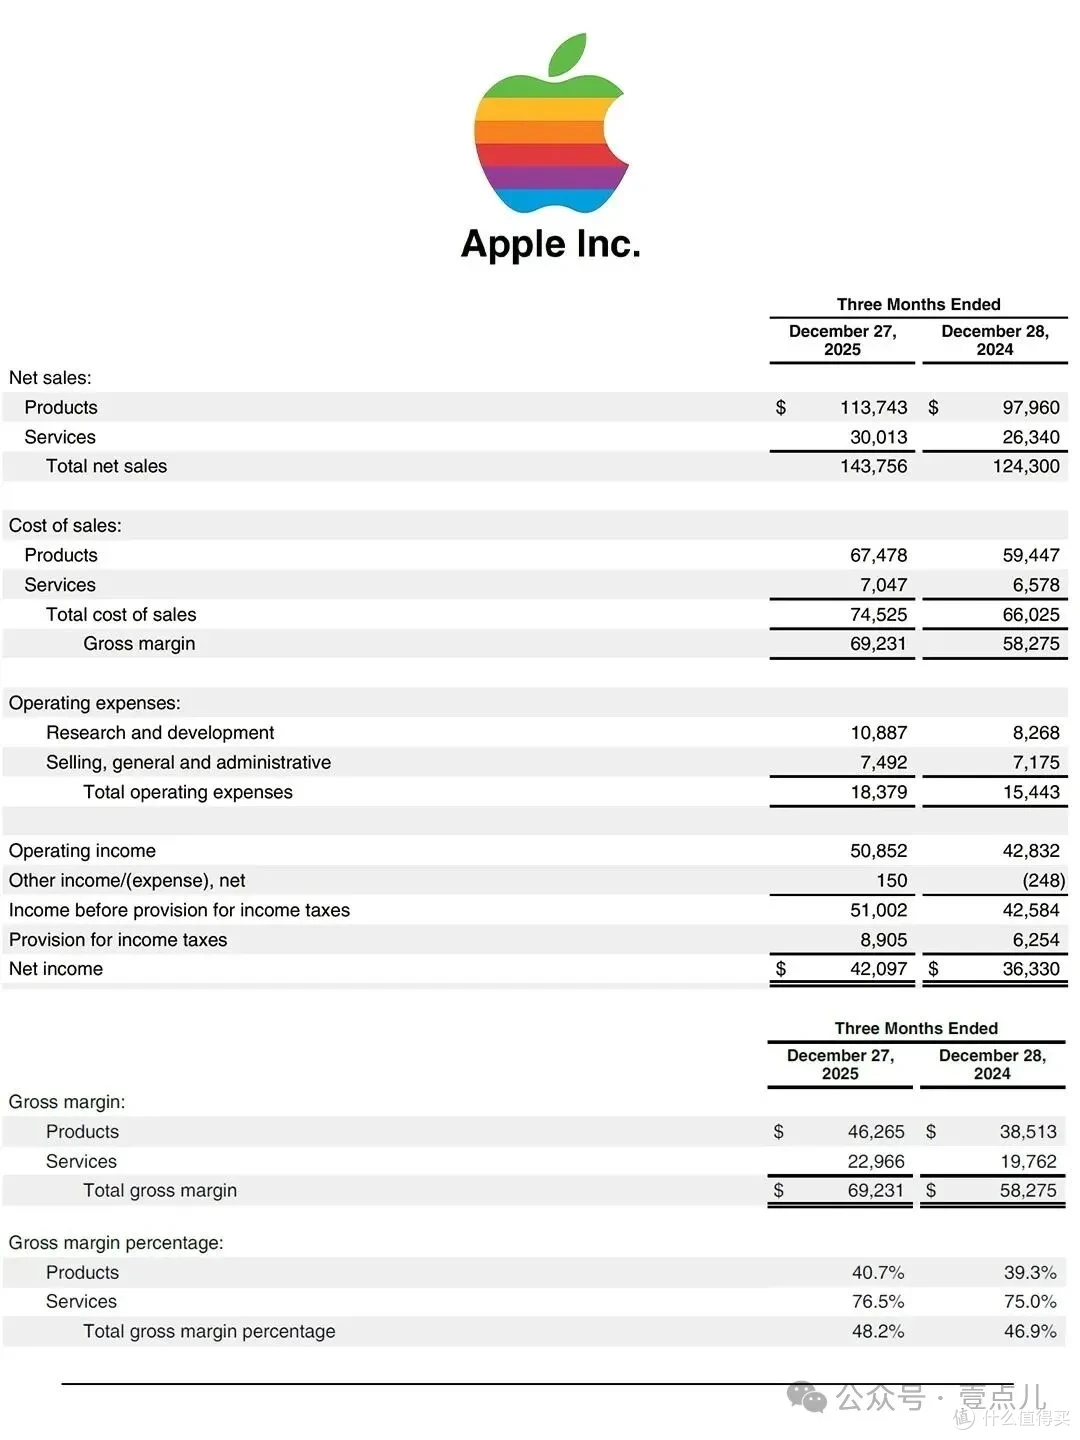Select the Cost of sales section heading
The width and height of the screenshot is (1080, 1440).
[x=65, y=526]
